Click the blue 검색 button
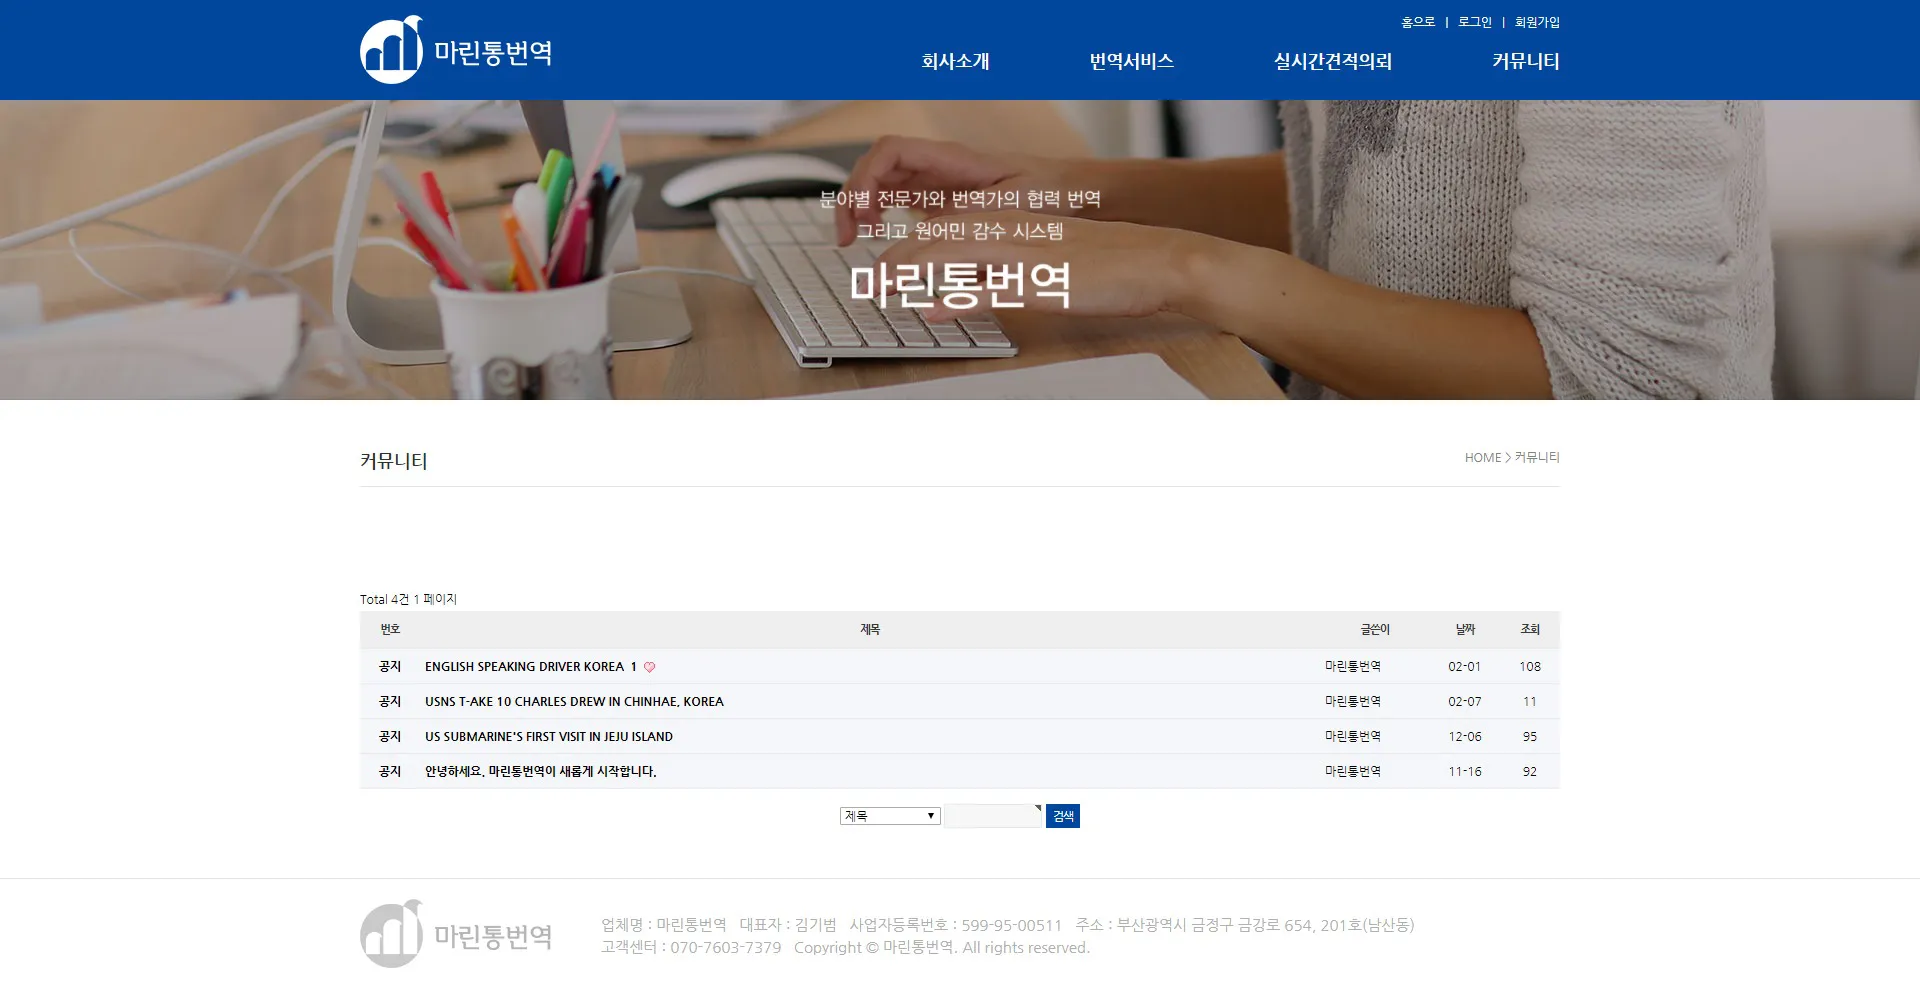The height and width of the screenshot is (988, 1920). [1063, 816]
